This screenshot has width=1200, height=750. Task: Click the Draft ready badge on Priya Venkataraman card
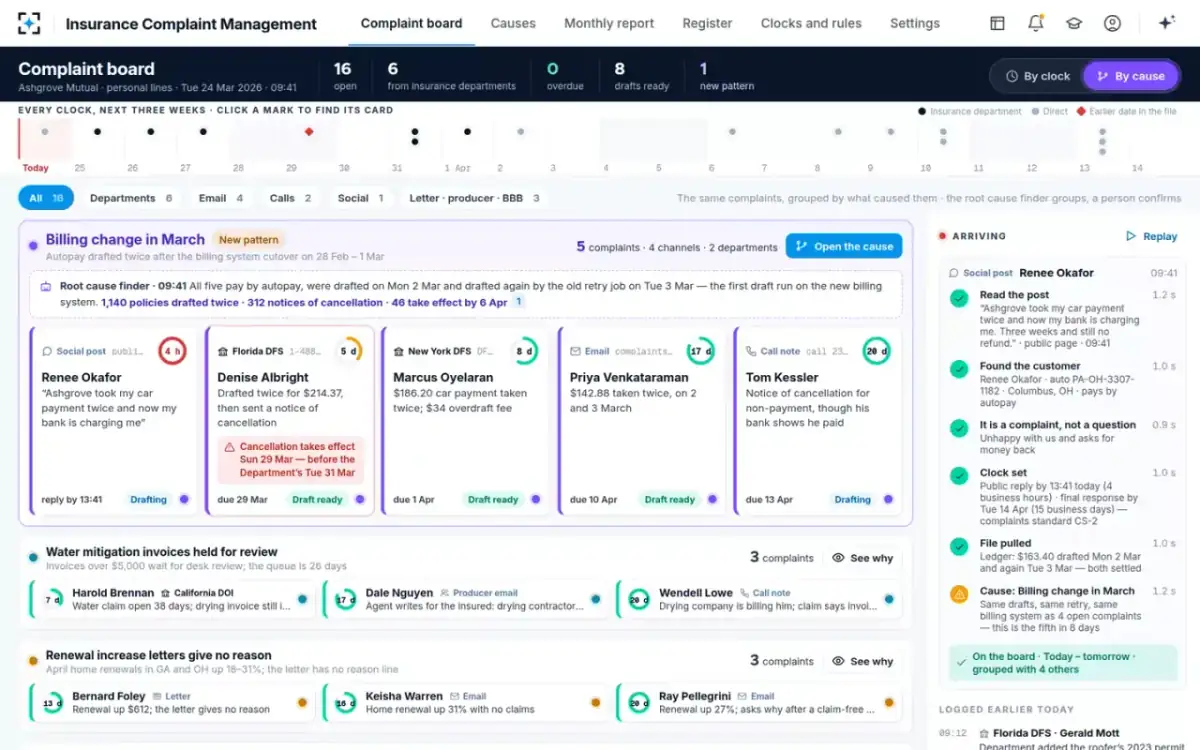point(669,499)
